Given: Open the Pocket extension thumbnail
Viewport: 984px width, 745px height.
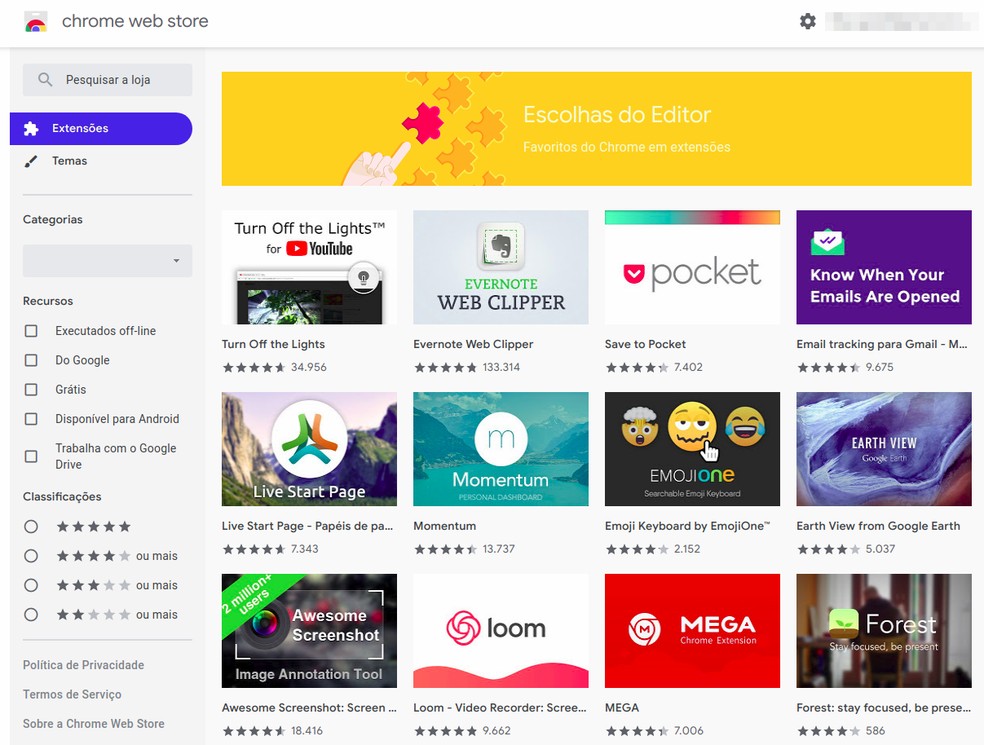Looking at the screenshot, I should click(692, 267).
